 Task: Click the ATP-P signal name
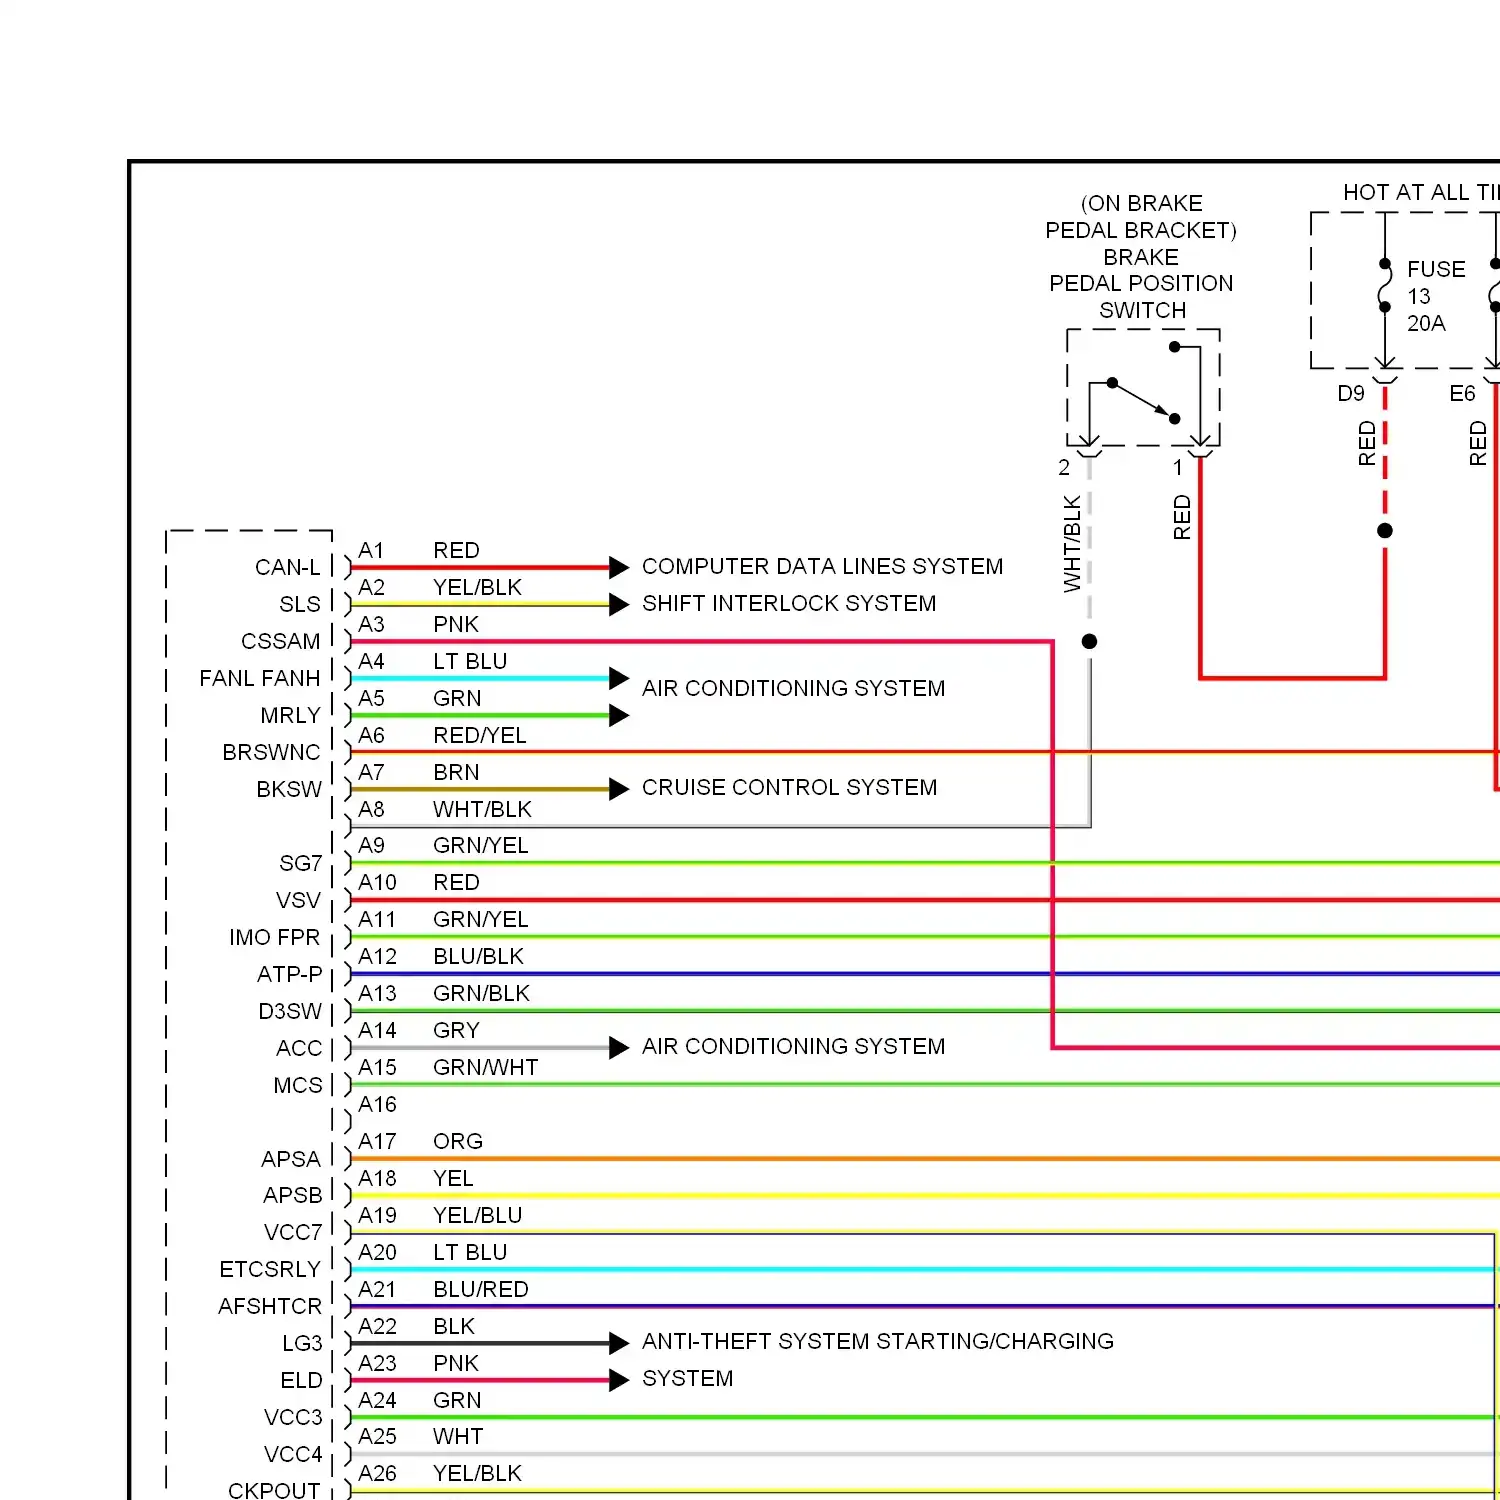(x=290, y=975)
